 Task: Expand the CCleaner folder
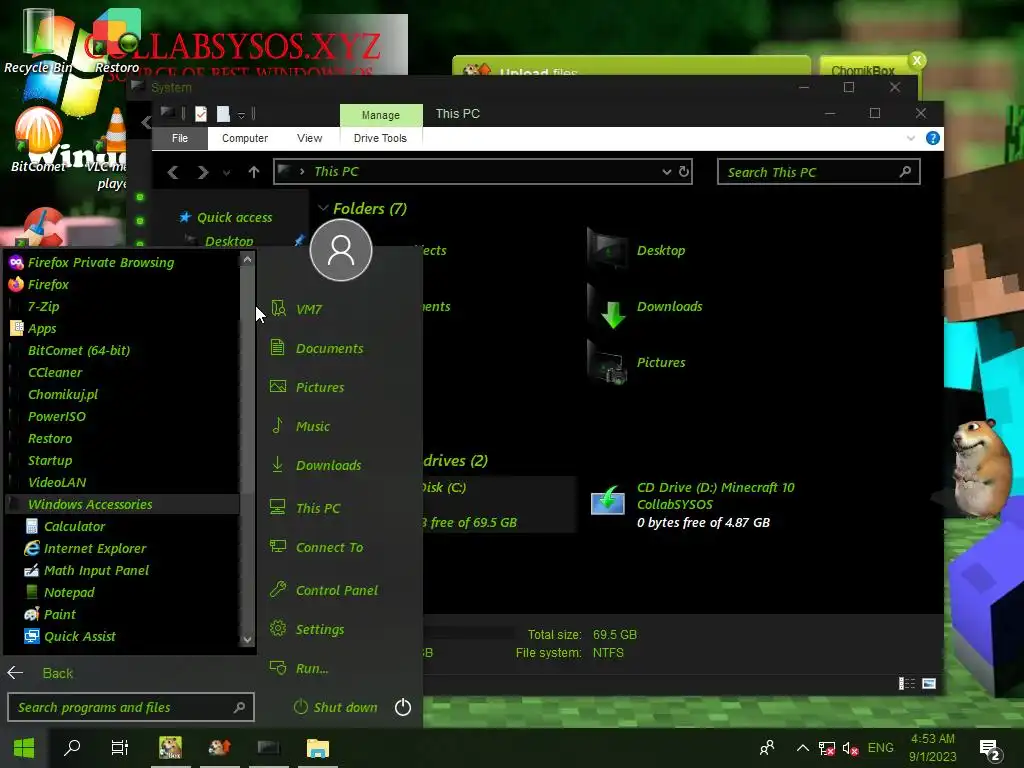(x=55, y=373)
